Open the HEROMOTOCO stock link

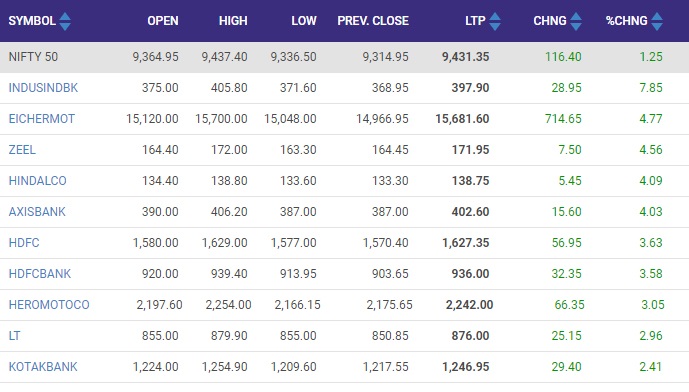[x=49, y=305]
